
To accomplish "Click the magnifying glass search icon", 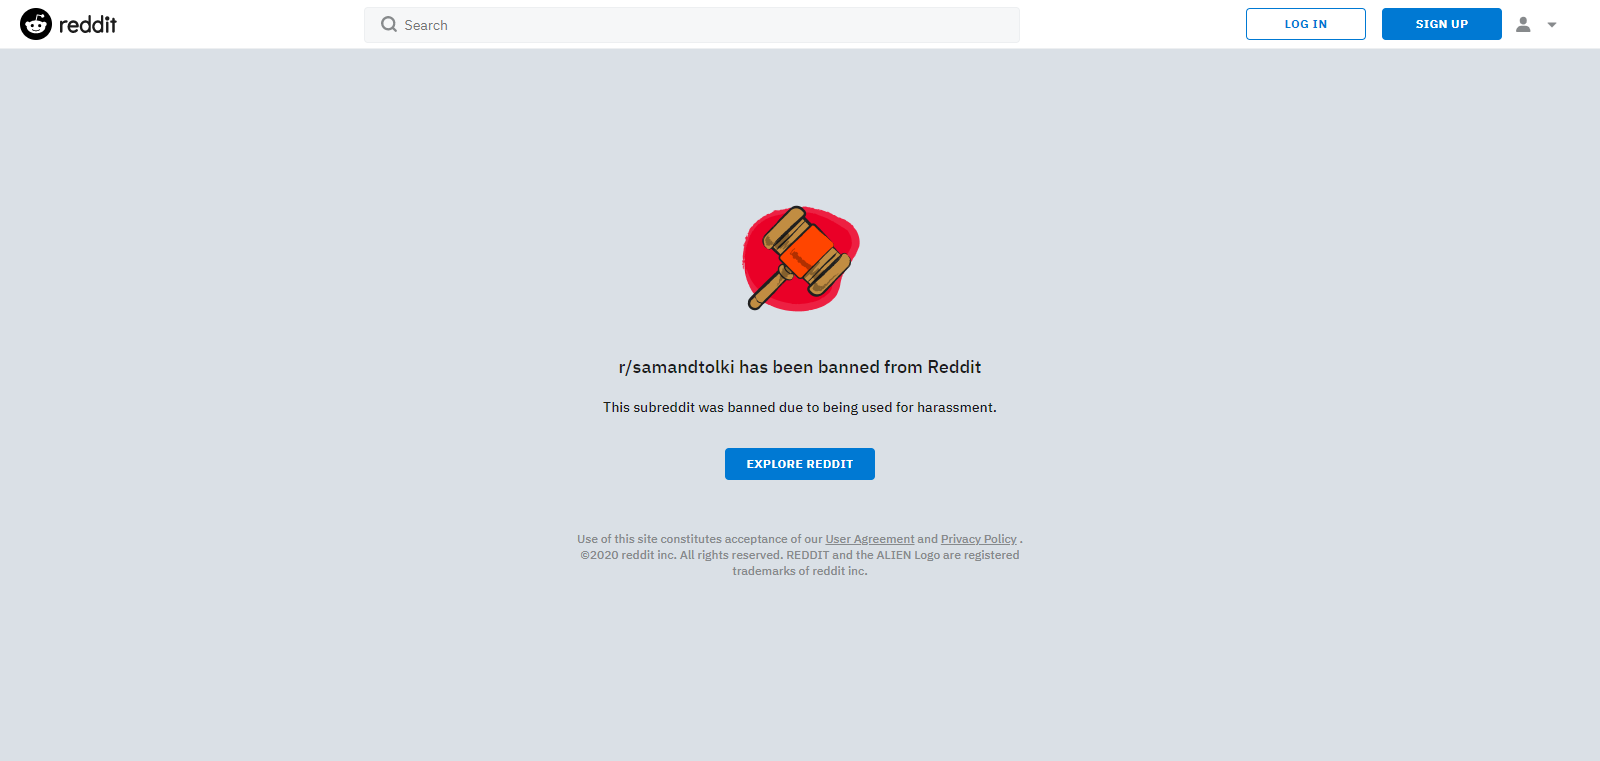I will 389,25.
